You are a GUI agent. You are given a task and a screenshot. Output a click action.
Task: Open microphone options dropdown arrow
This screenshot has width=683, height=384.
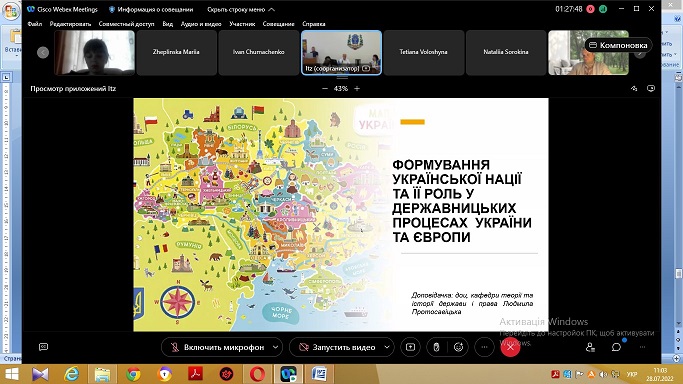(276, 347)
